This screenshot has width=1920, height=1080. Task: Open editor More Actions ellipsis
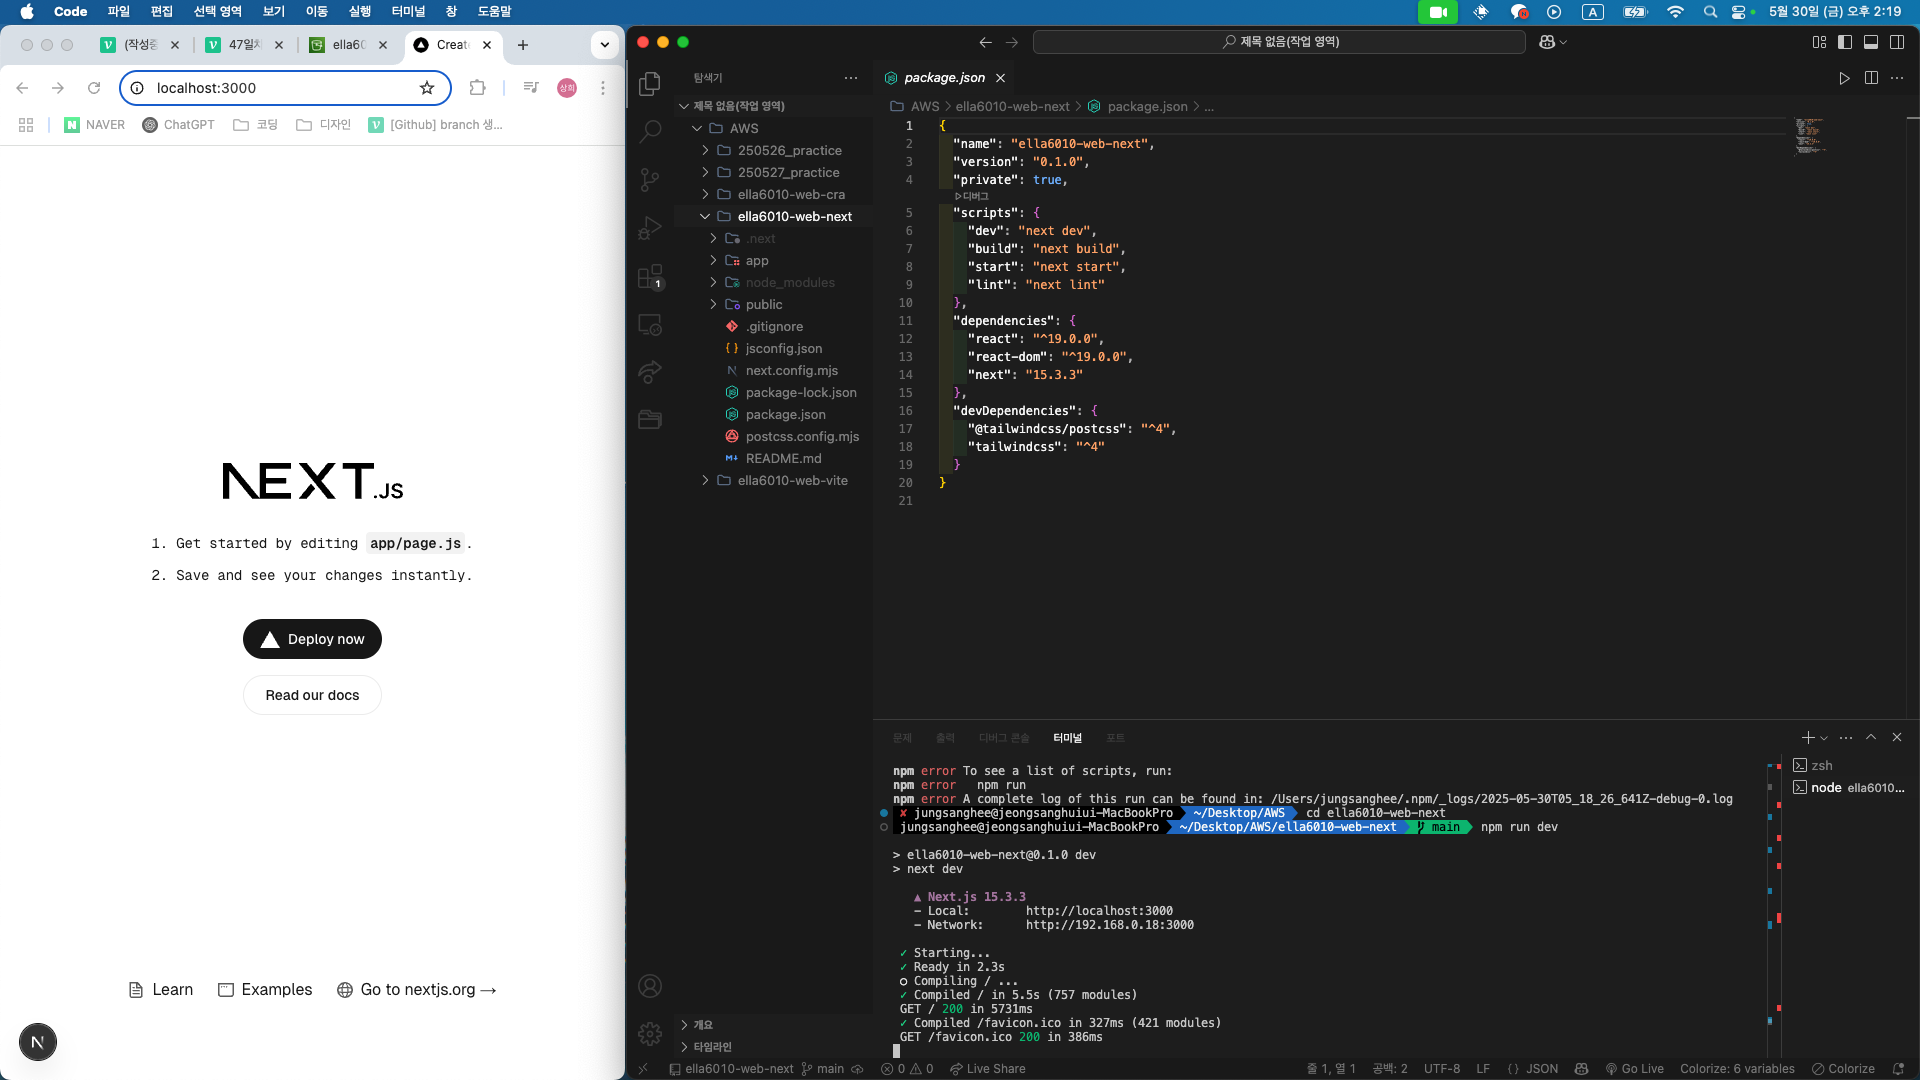pyautogui.click(x=1897, y=78)
